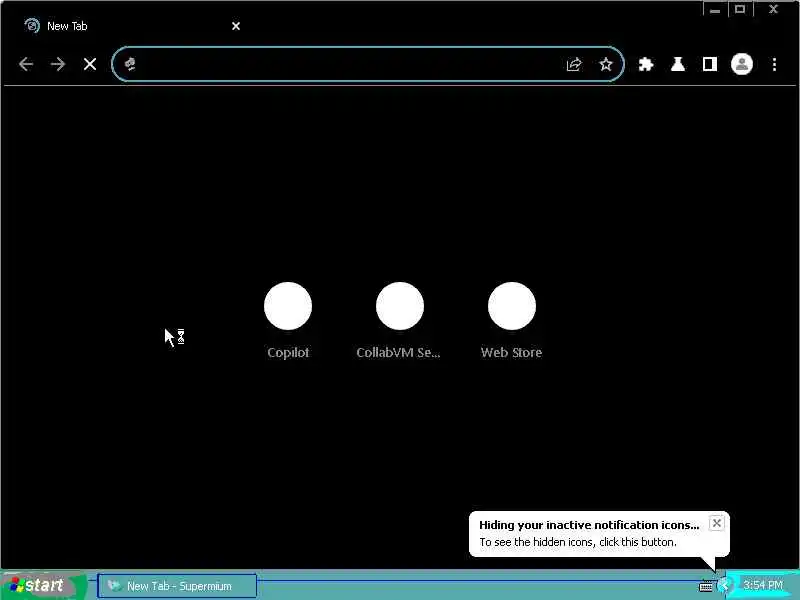
Task: Share this page icon
Action: point(574,64)
